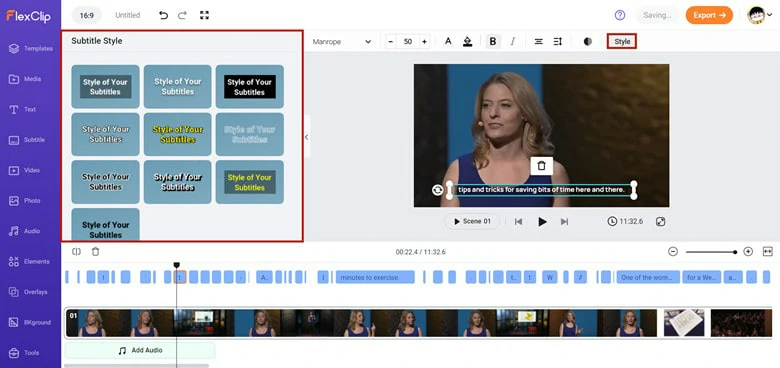The width and height of the screenshot is (780, 368).
Task: Click the Style button in toolbar
Action: coord(622,42)
